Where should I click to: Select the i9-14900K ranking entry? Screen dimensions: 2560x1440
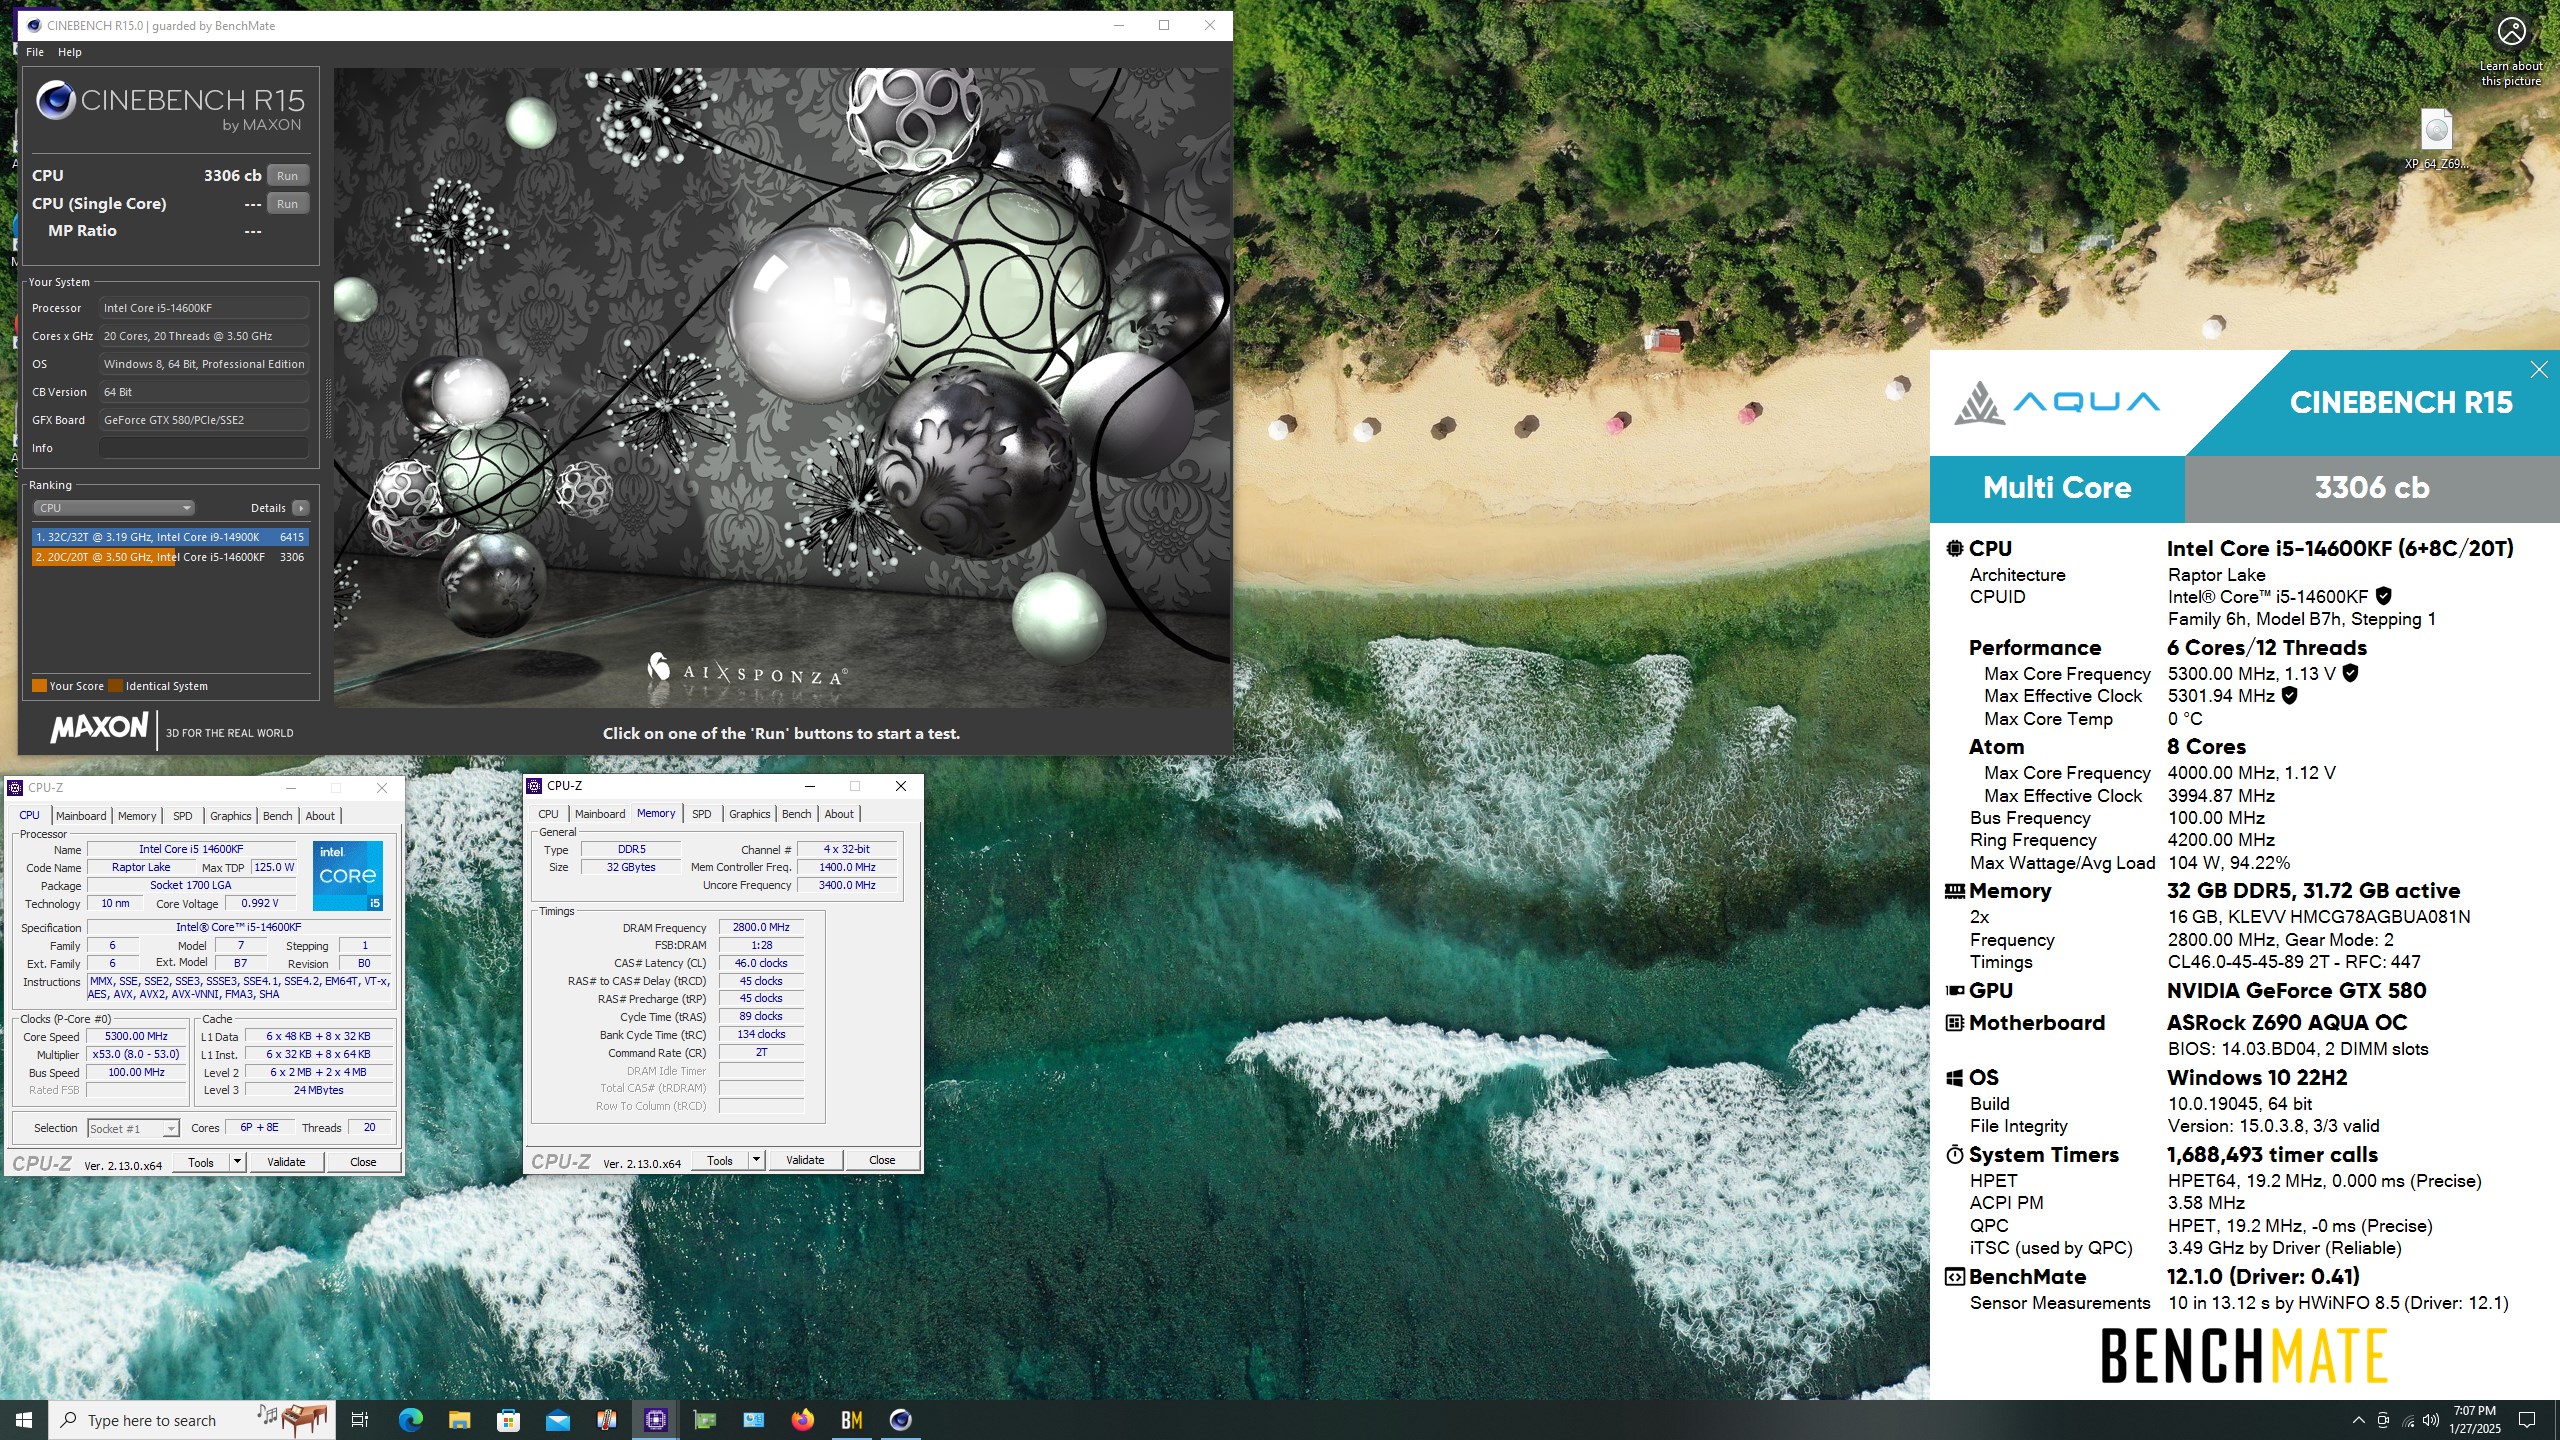[170, 537]
